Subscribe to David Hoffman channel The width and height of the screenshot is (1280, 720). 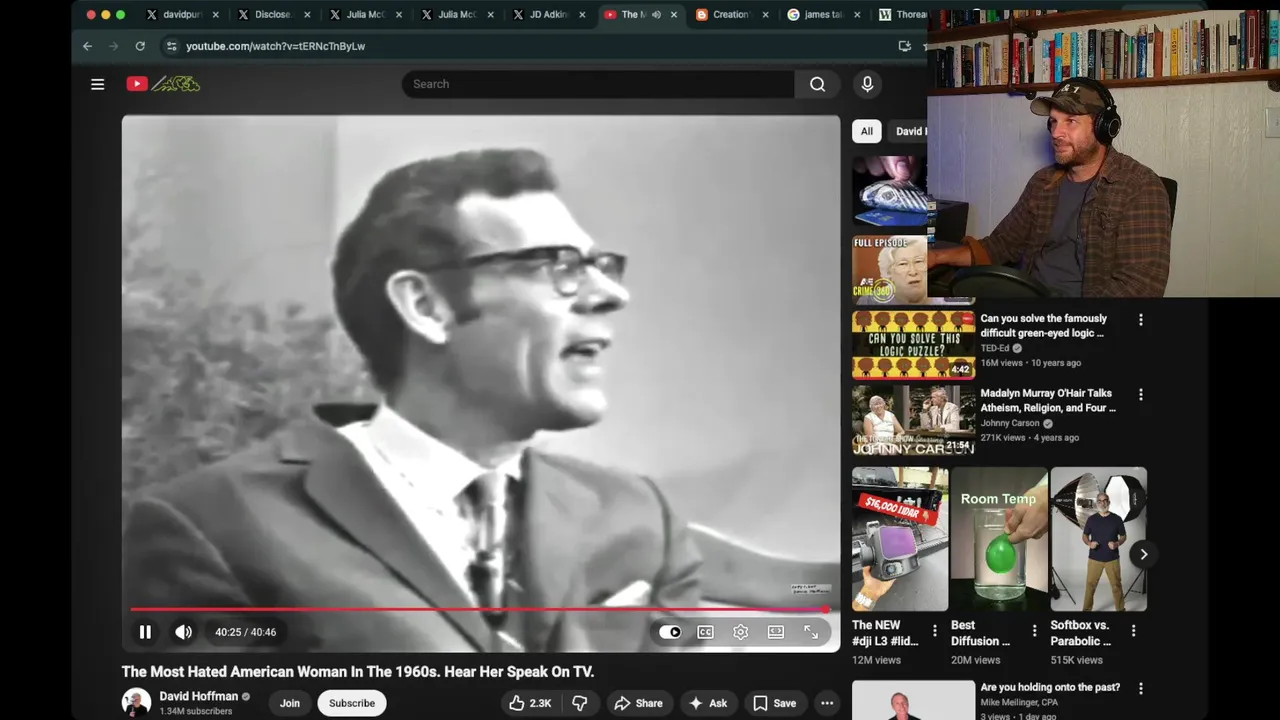coord(352,703)
